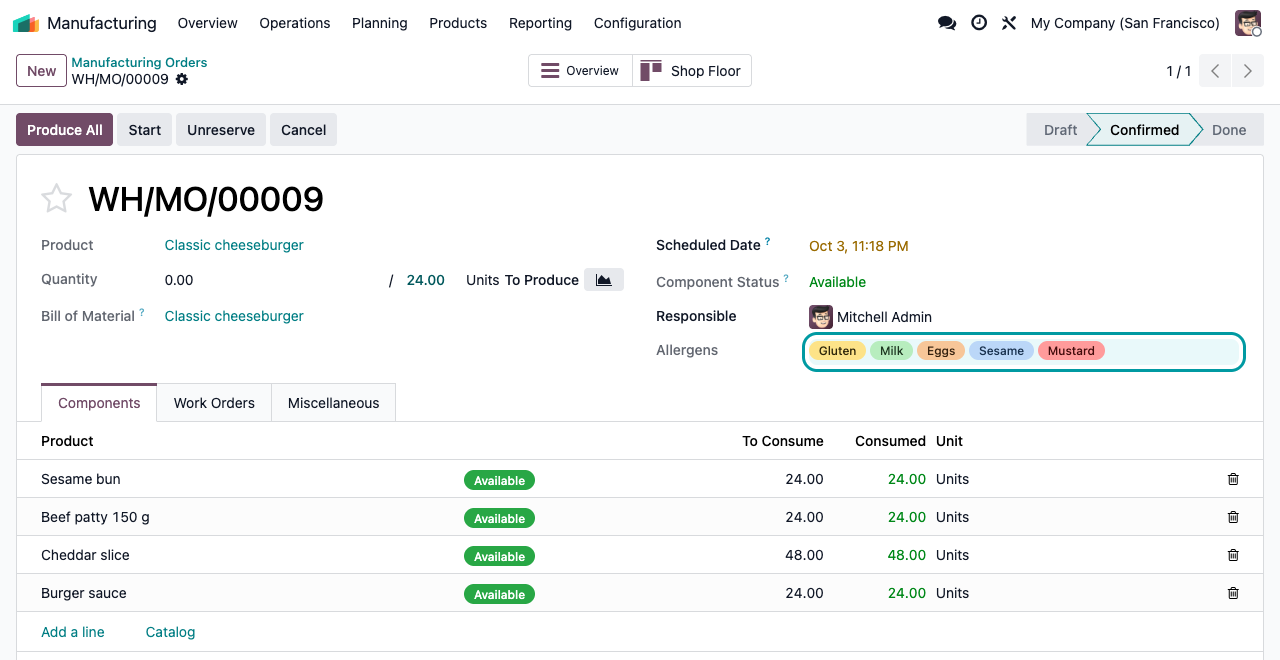Viewport: 1280px width, 660px height.
Task: Open the Reporting menu
Action: (540, 23)
